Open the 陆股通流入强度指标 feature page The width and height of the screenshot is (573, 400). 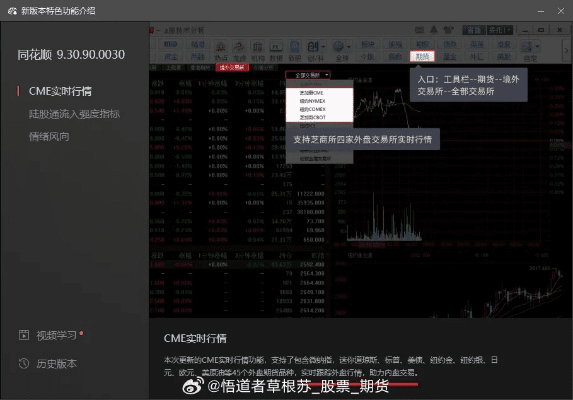74,114
